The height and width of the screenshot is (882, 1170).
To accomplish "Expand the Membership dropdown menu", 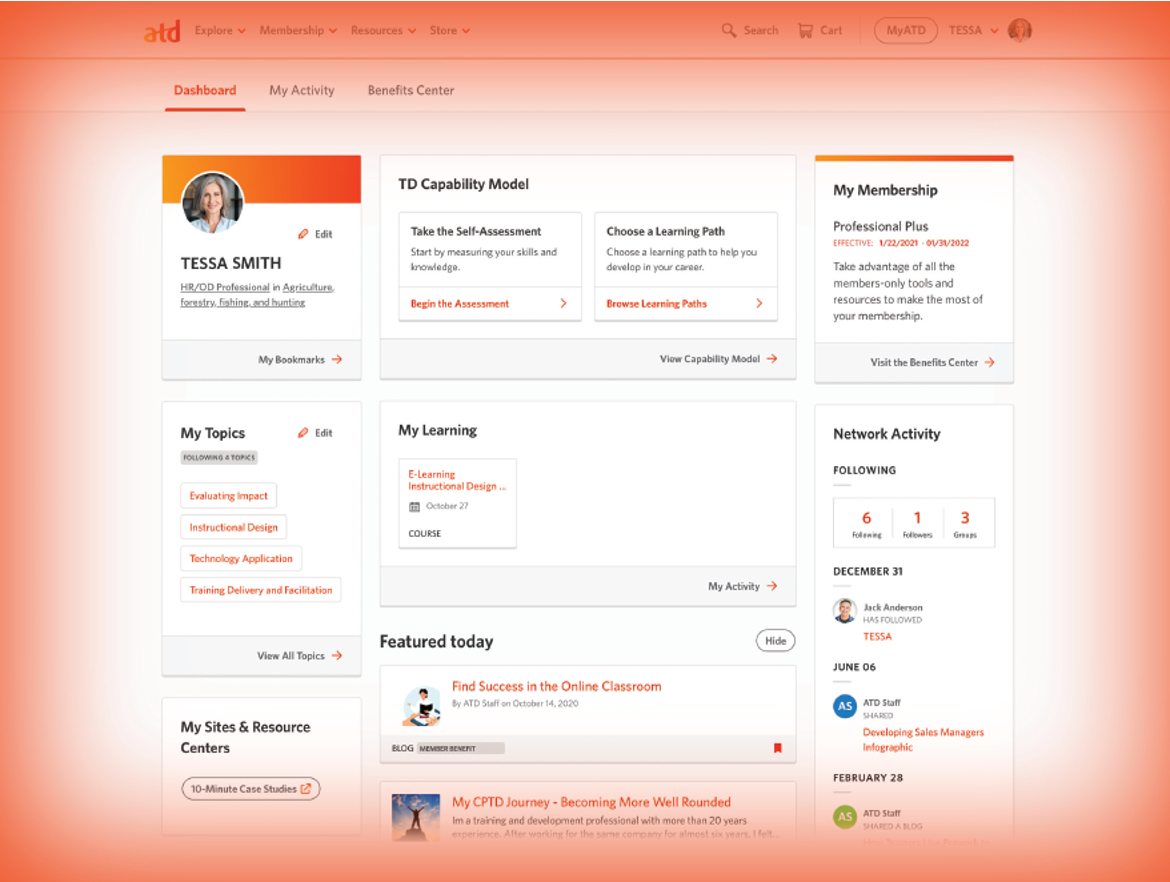I will click(x=298, y=31).
